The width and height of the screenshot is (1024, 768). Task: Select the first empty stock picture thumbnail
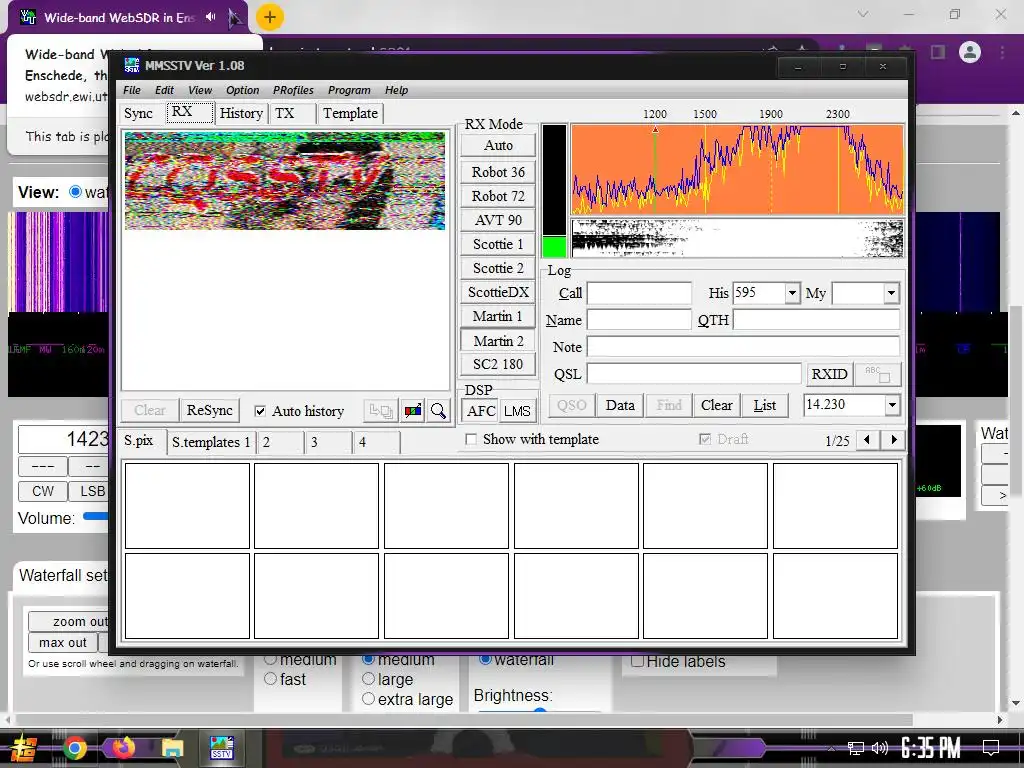coord(187,506)
